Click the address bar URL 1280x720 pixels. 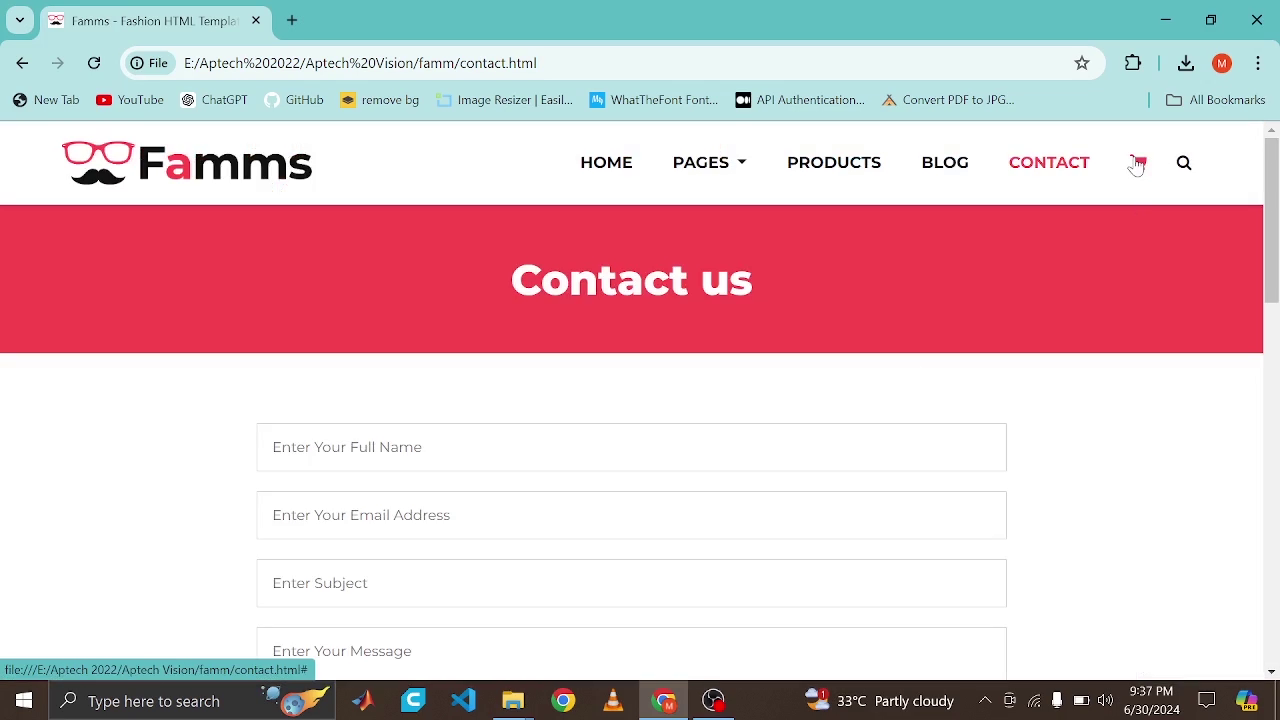tap(360, 63)
